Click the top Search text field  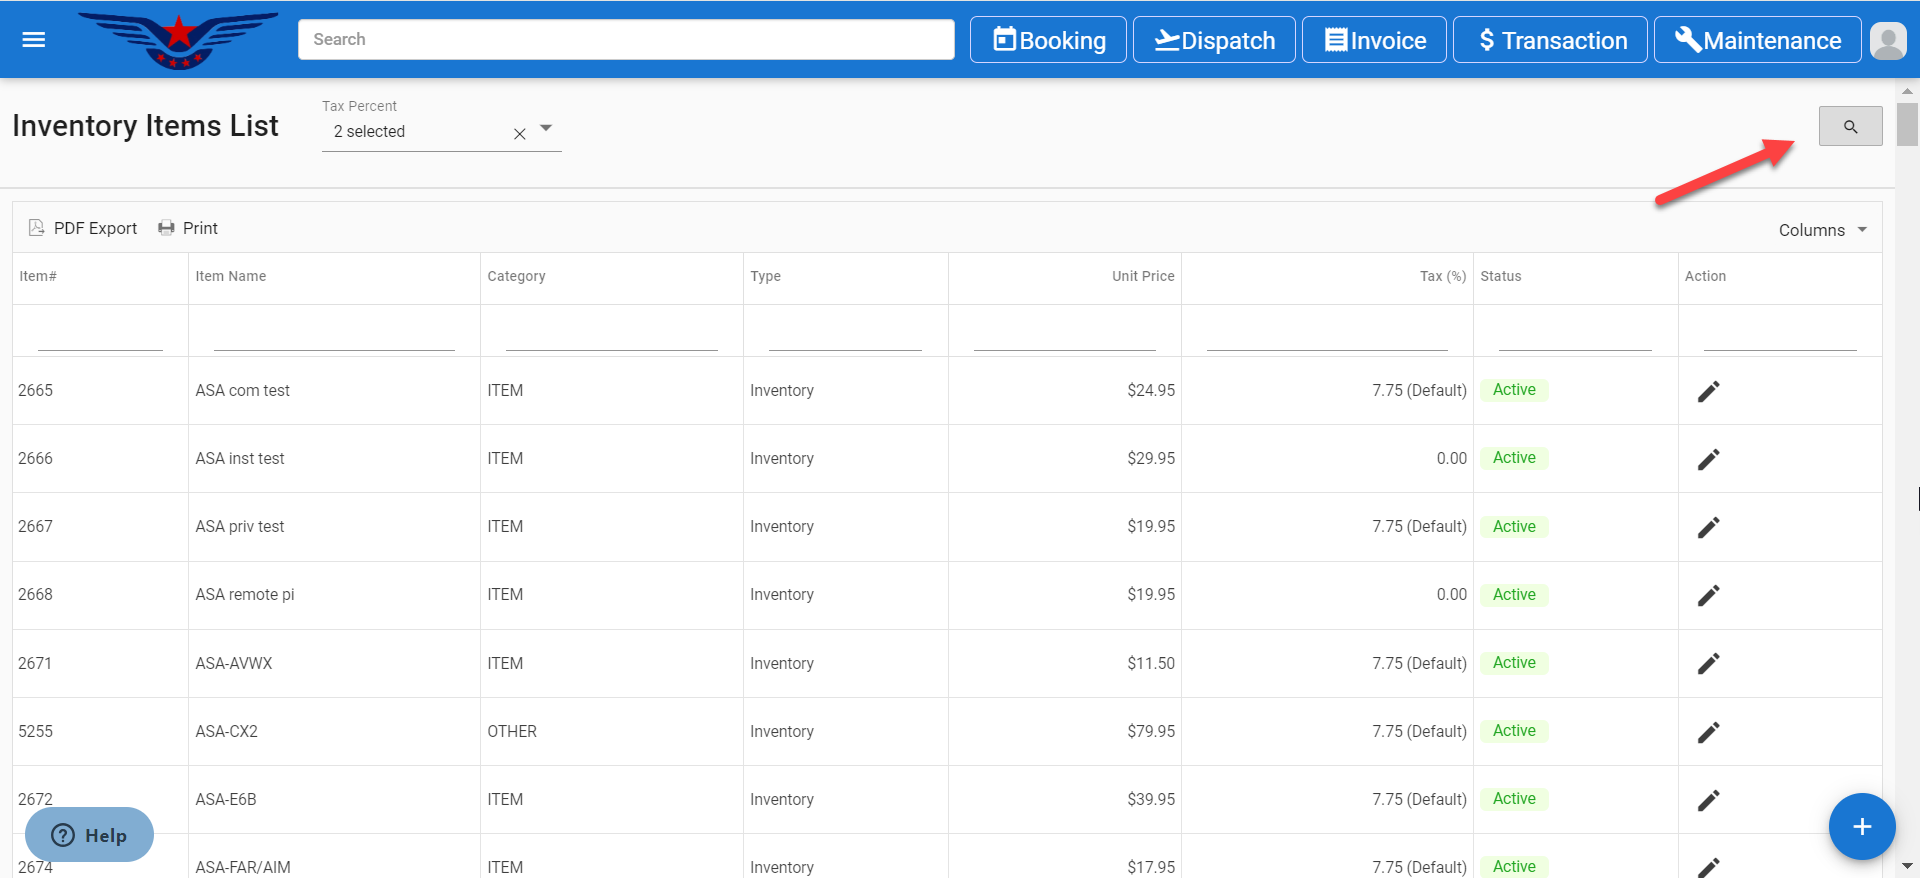pos(626,40)
